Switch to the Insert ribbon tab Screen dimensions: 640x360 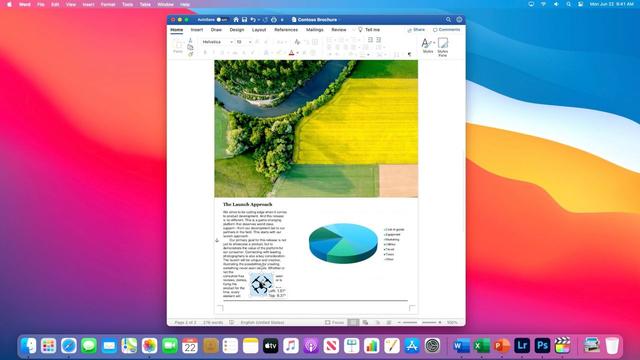pyautogui.click(x=197, y=30)
